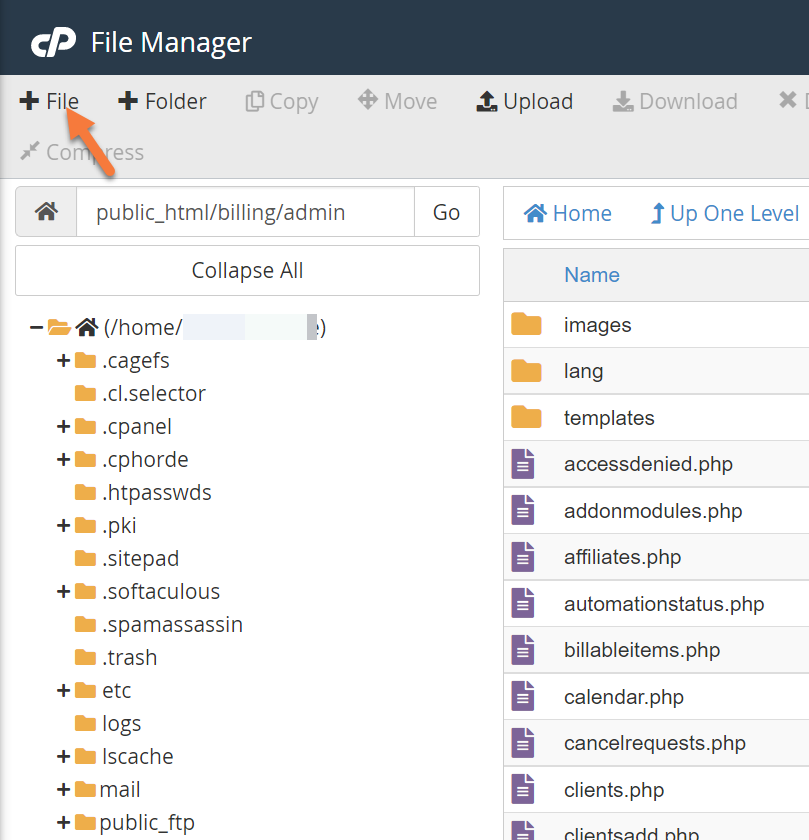Click the path input field
809x840 pixels.
(245, 212)
